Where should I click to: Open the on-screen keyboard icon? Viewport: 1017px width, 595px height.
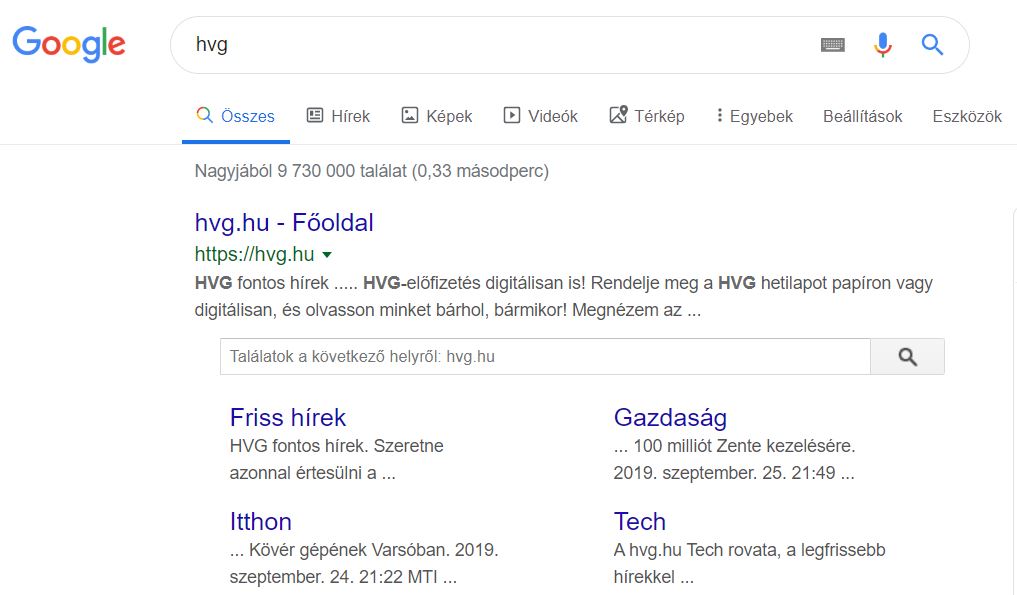point(833,45)
